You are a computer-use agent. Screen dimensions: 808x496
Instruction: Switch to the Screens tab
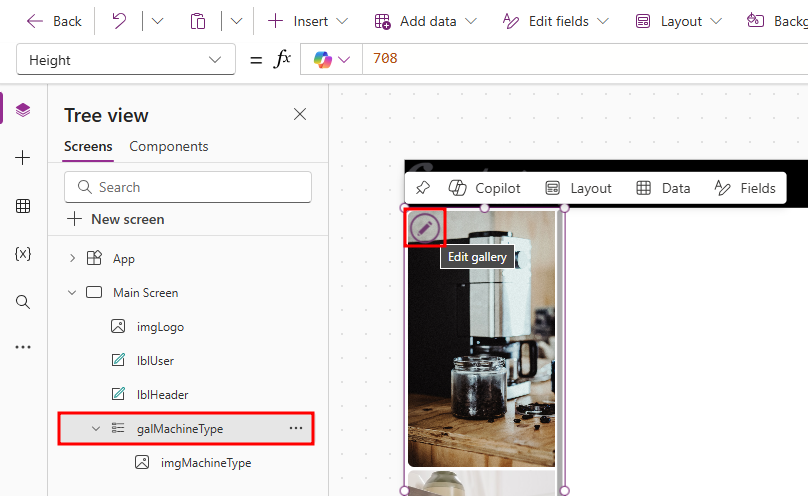click(x=88, y=146)
